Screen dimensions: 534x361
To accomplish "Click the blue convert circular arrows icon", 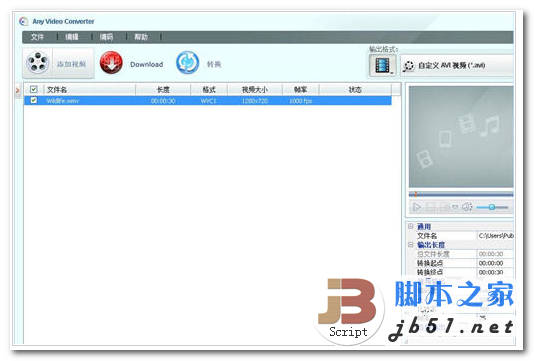I will pyautogui.click(x=187, y=63).
